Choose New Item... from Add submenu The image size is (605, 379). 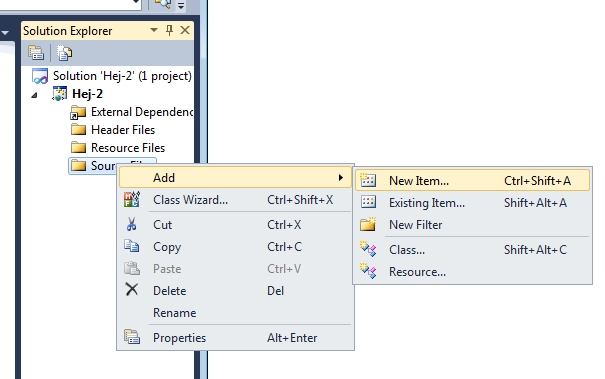472,180
